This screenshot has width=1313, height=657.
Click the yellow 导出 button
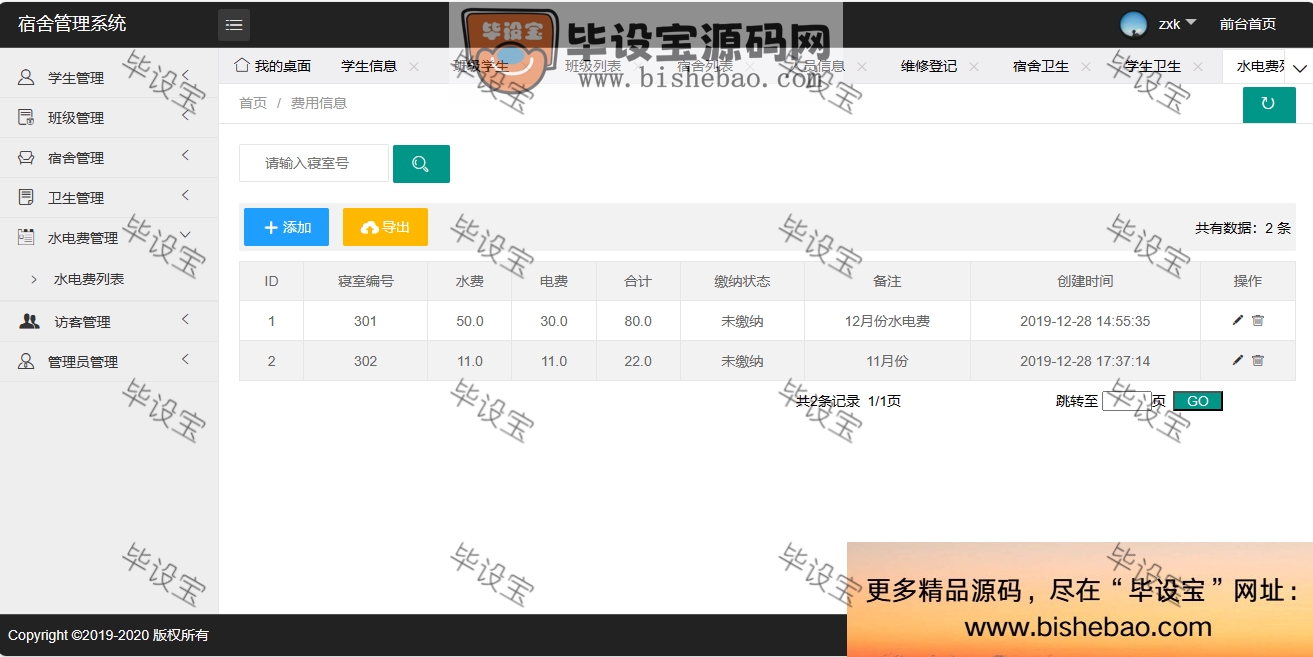385,227
